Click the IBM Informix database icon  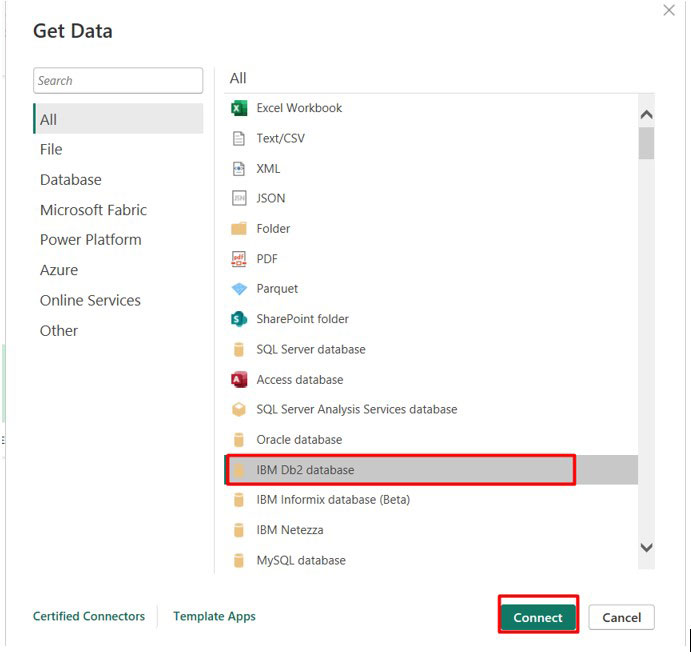coord(239,500)
